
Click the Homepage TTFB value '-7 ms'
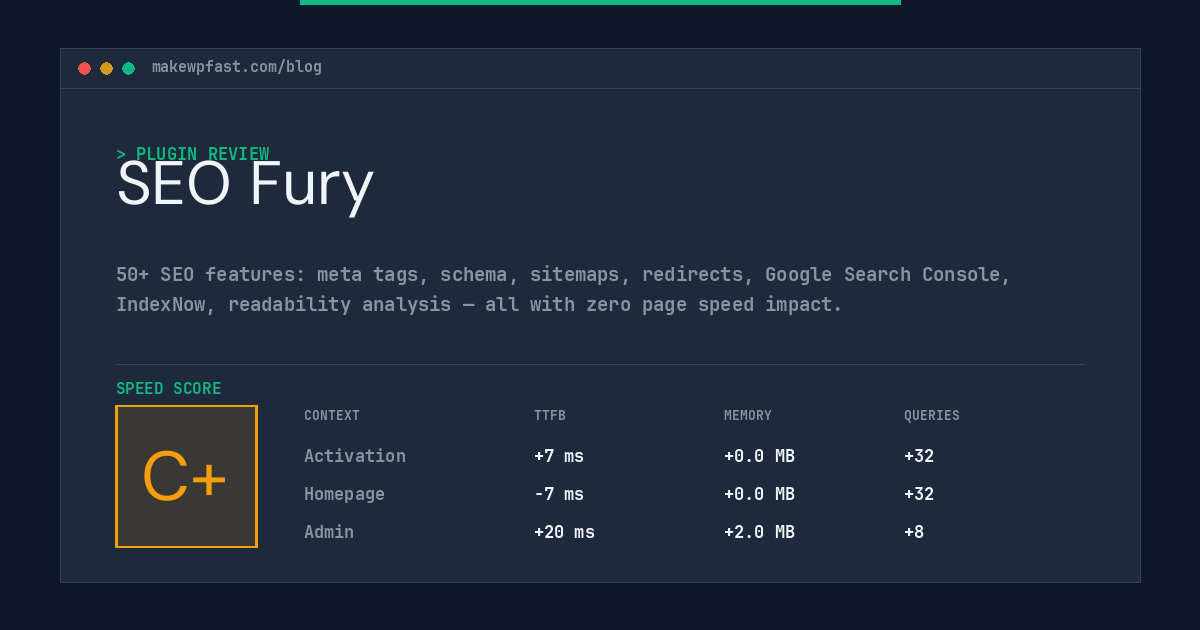(559, 494)
